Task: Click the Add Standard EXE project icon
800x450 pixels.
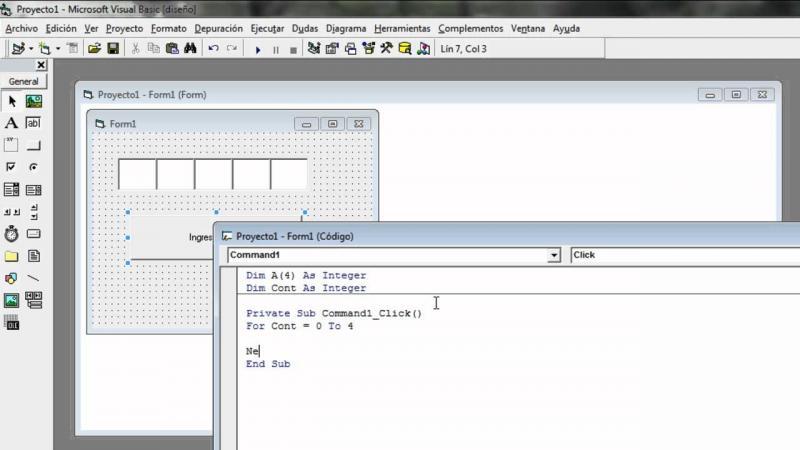Action: click(18, 49)
